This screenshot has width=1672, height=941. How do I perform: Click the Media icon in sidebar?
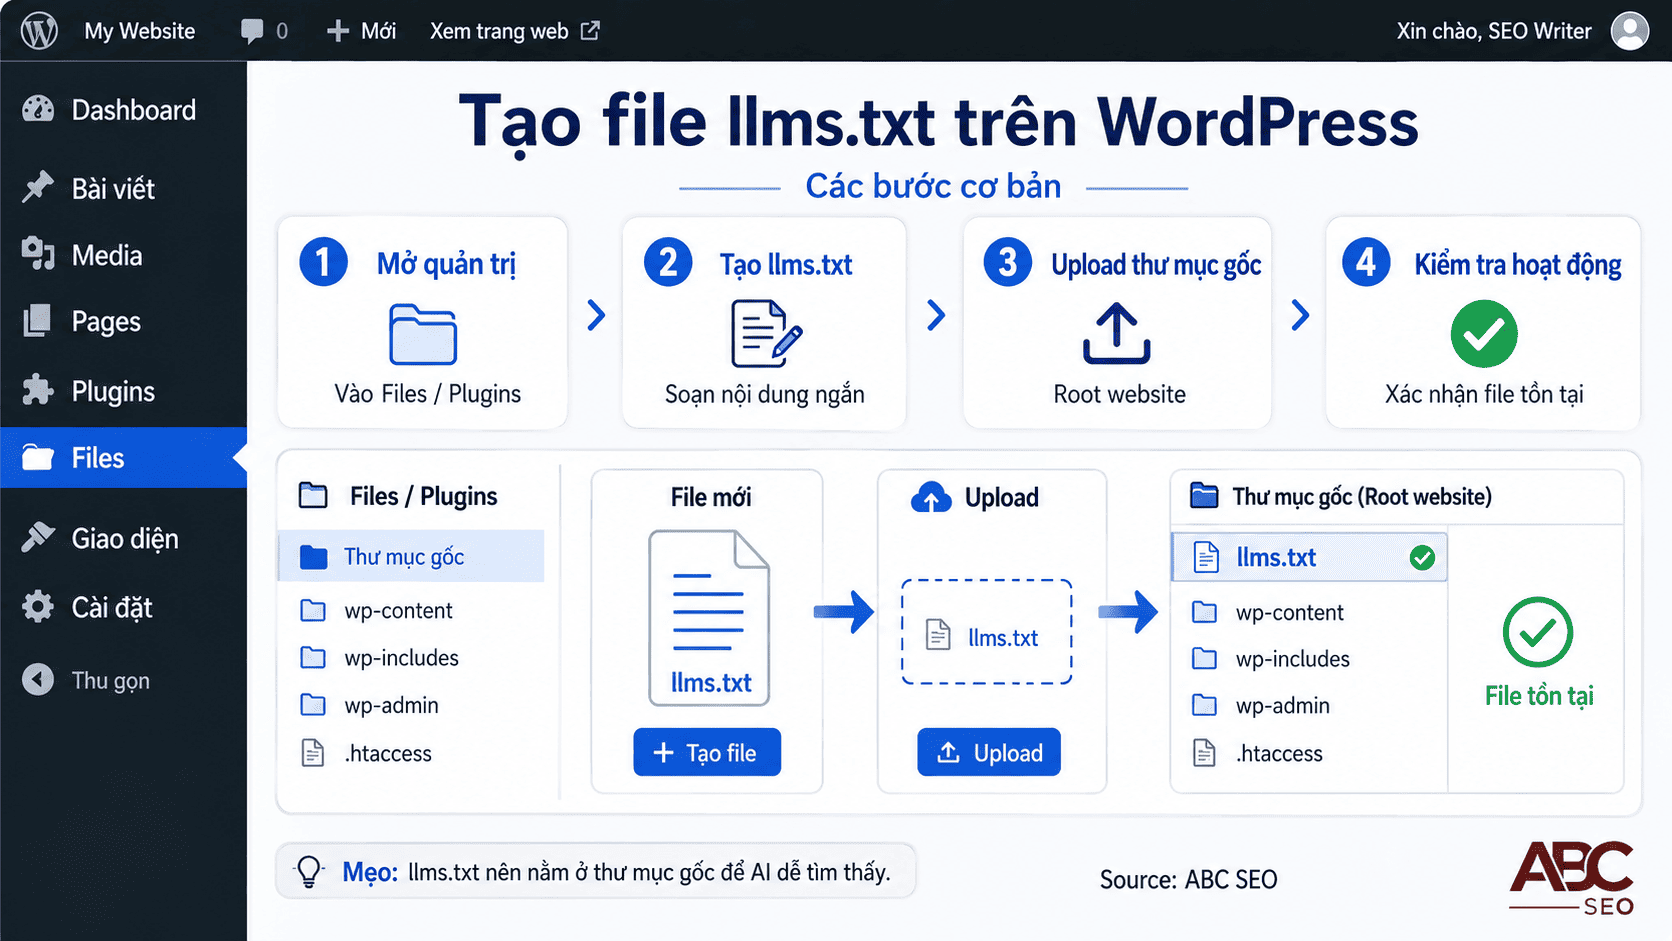tap(38, 254)
